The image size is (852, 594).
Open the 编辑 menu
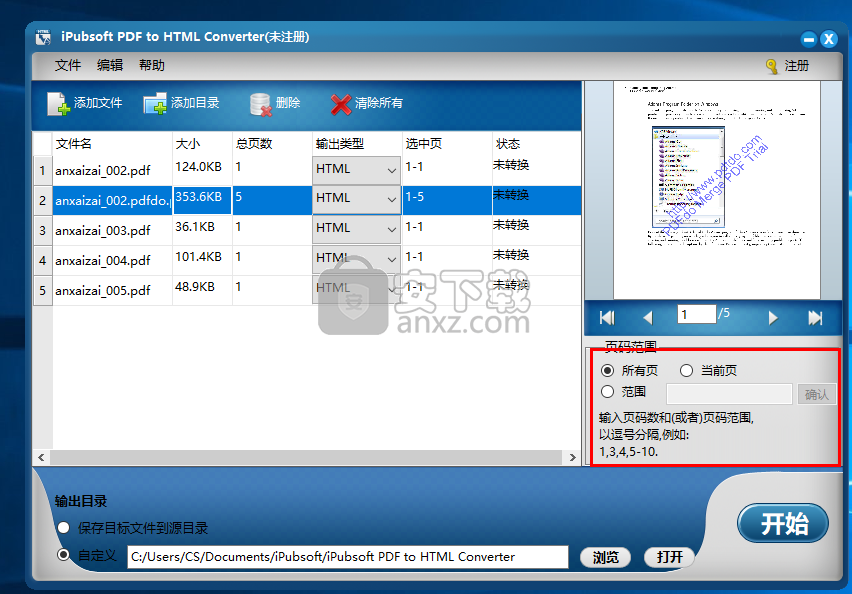click(110, 65)
